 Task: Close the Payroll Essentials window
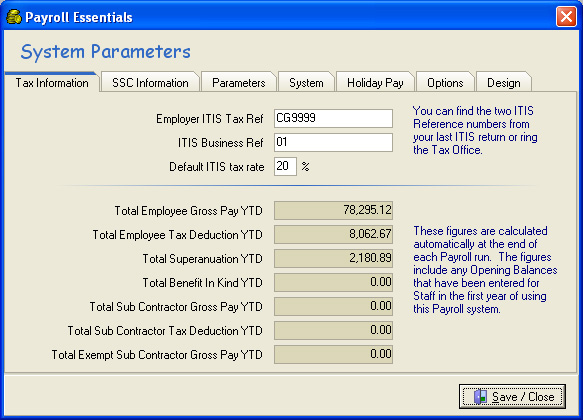click(566, 17)
